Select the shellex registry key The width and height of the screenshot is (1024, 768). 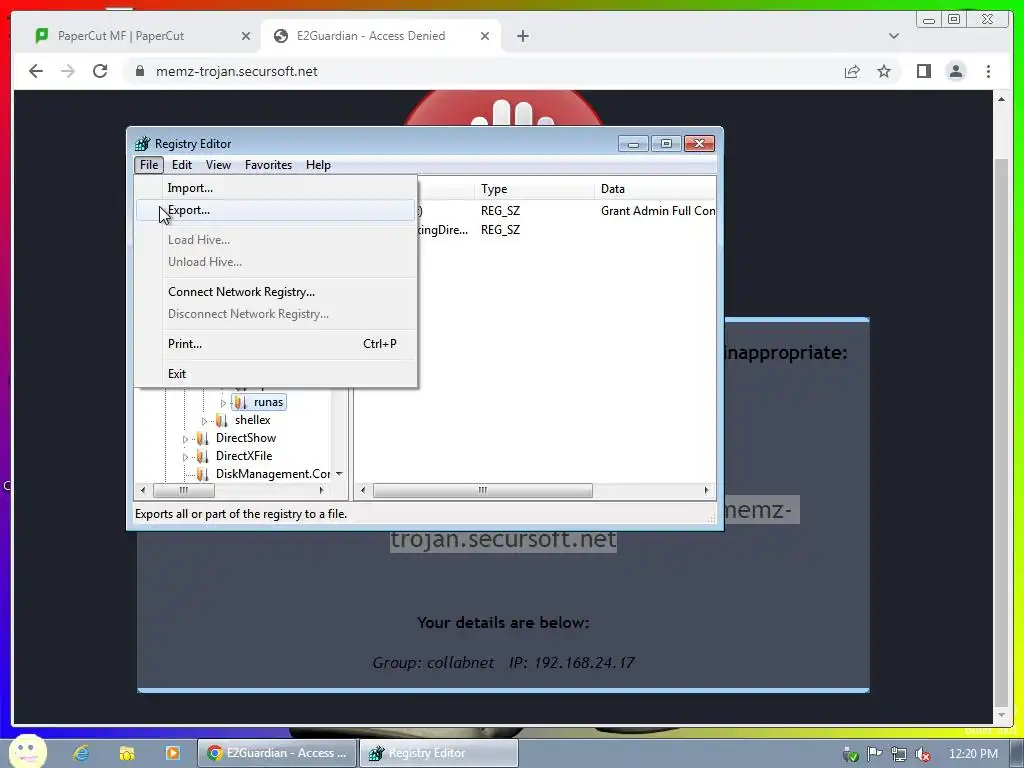tap(253, 420)
